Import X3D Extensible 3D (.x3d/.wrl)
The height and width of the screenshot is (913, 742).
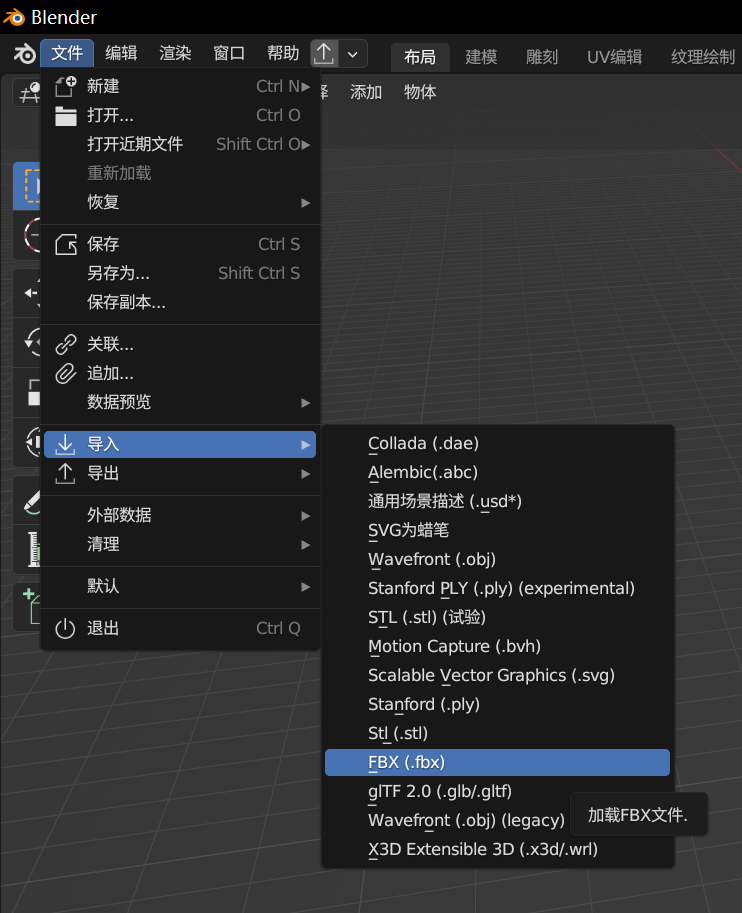(497, 850)
